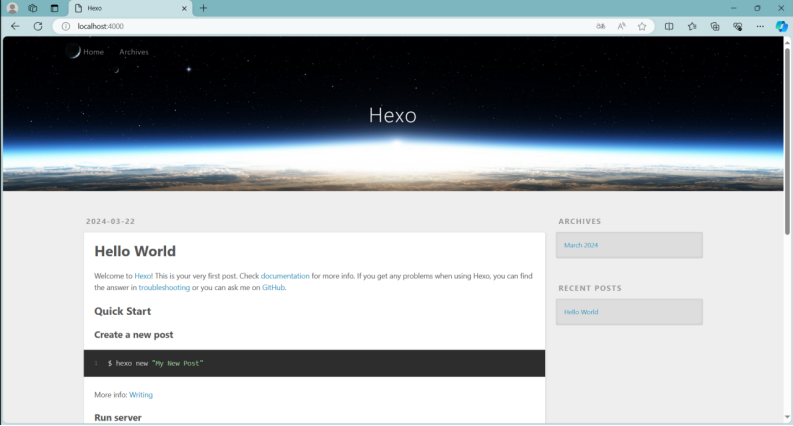Open the Copilot sidebar icon
The height and width of the screenshot is (426, 793).
[x=781, y=26]
